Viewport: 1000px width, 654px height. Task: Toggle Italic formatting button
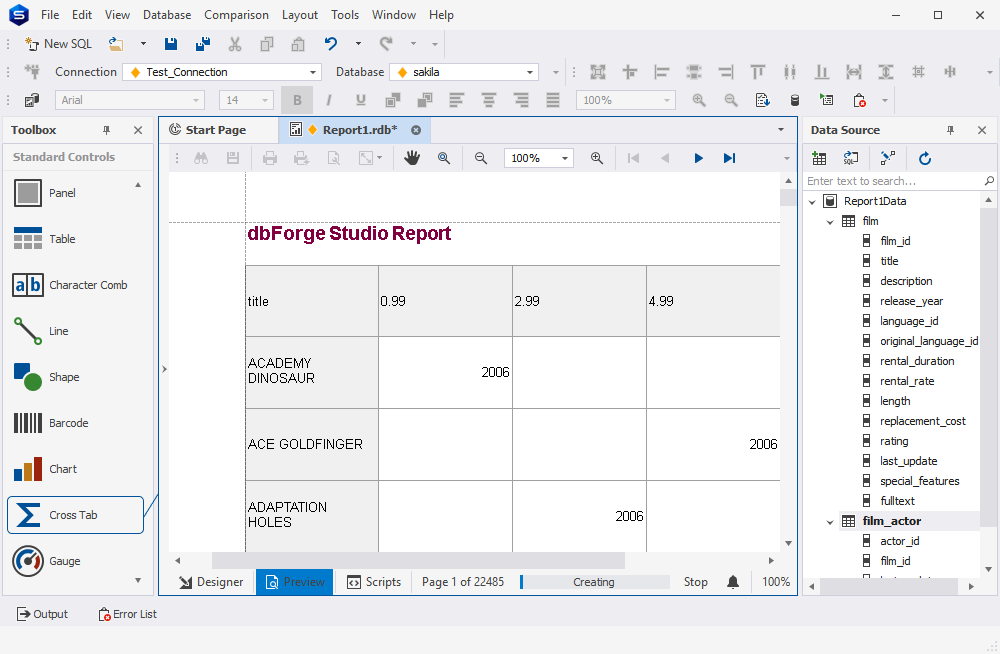pos(329,100)
